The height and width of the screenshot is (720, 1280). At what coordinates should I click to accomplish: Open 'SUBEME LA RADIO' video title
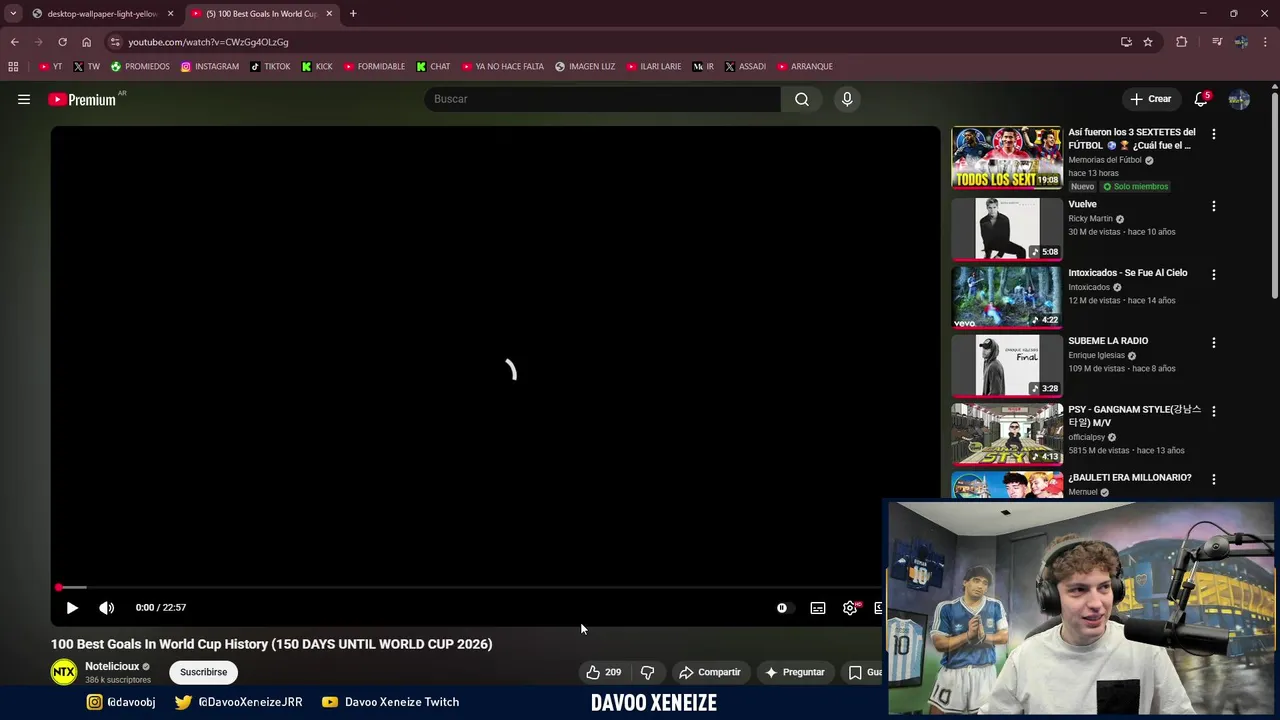(x=1108, y=341)
